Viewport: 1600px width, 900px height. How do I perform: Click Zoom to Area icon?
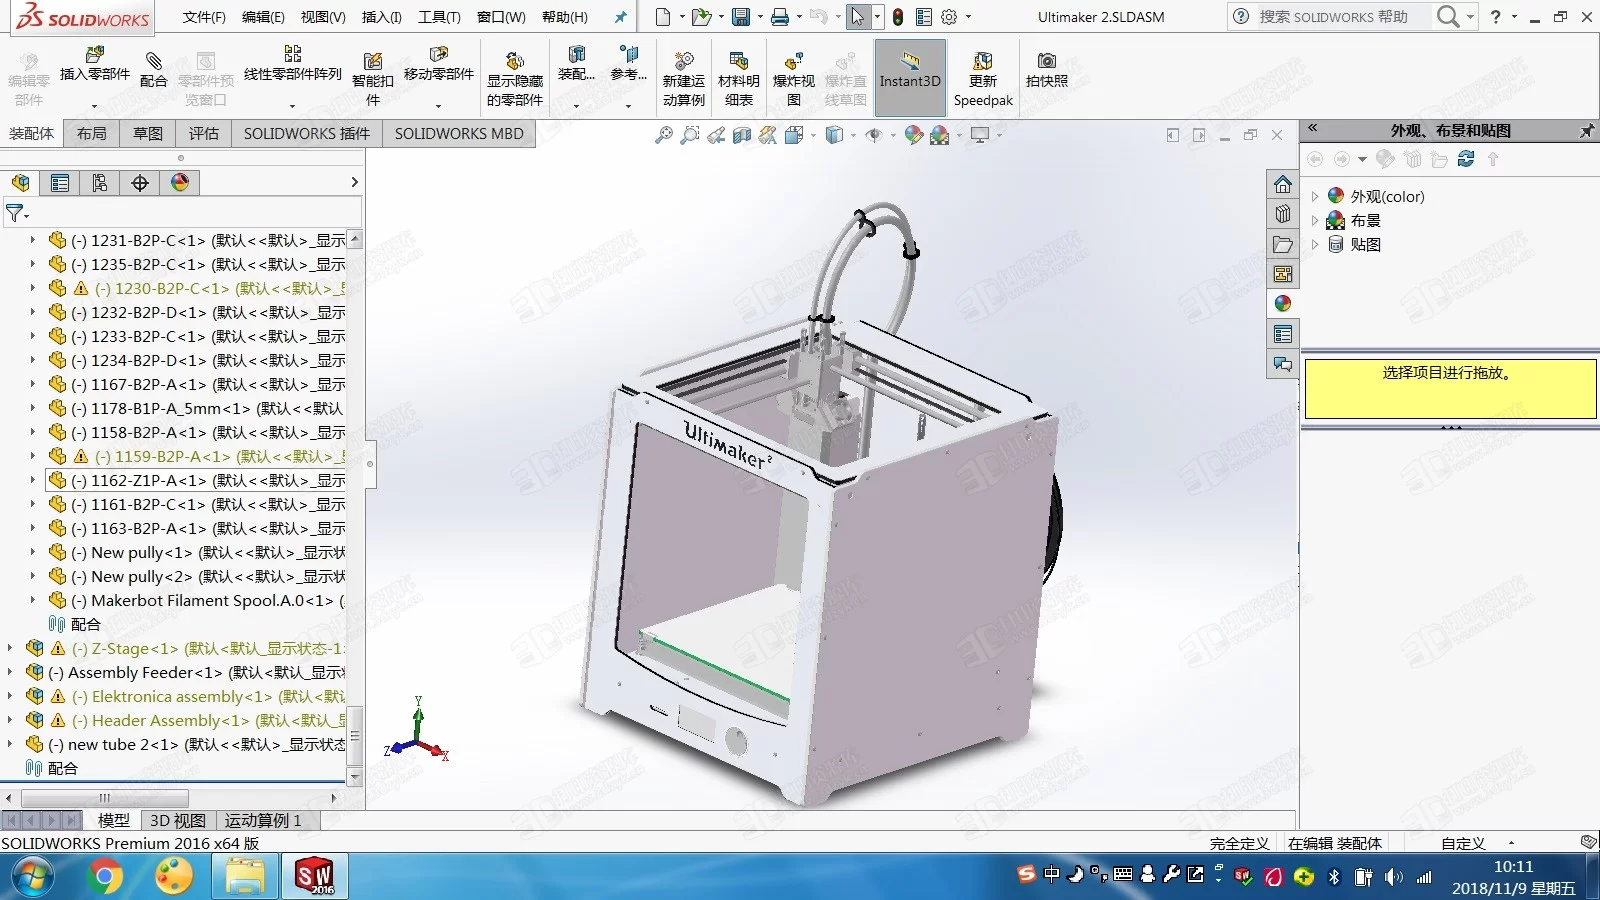689,135
